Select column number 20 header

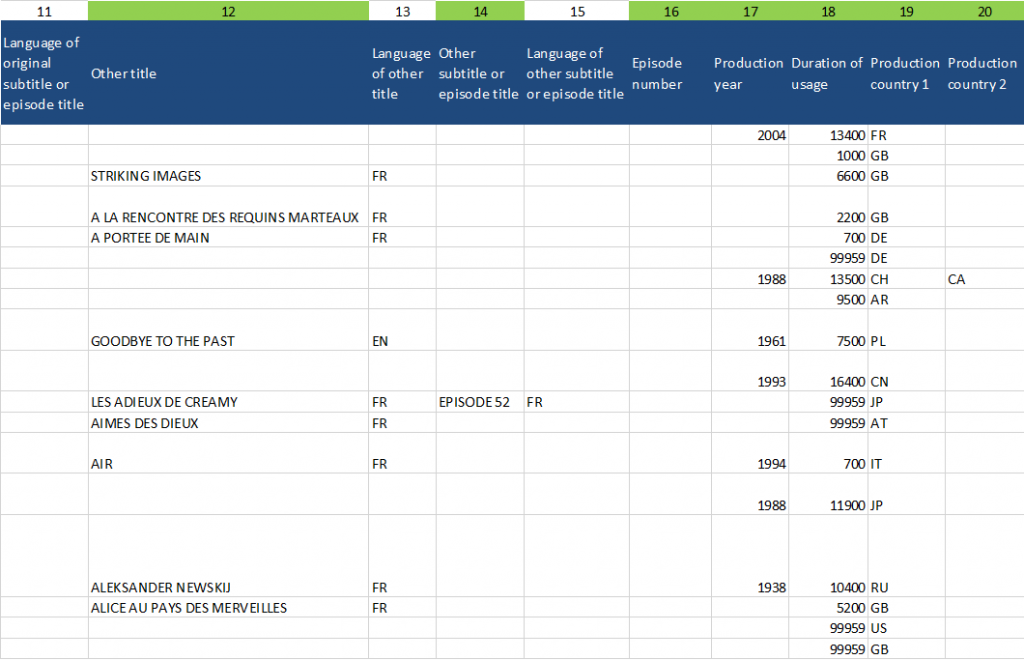click(985, 11)
